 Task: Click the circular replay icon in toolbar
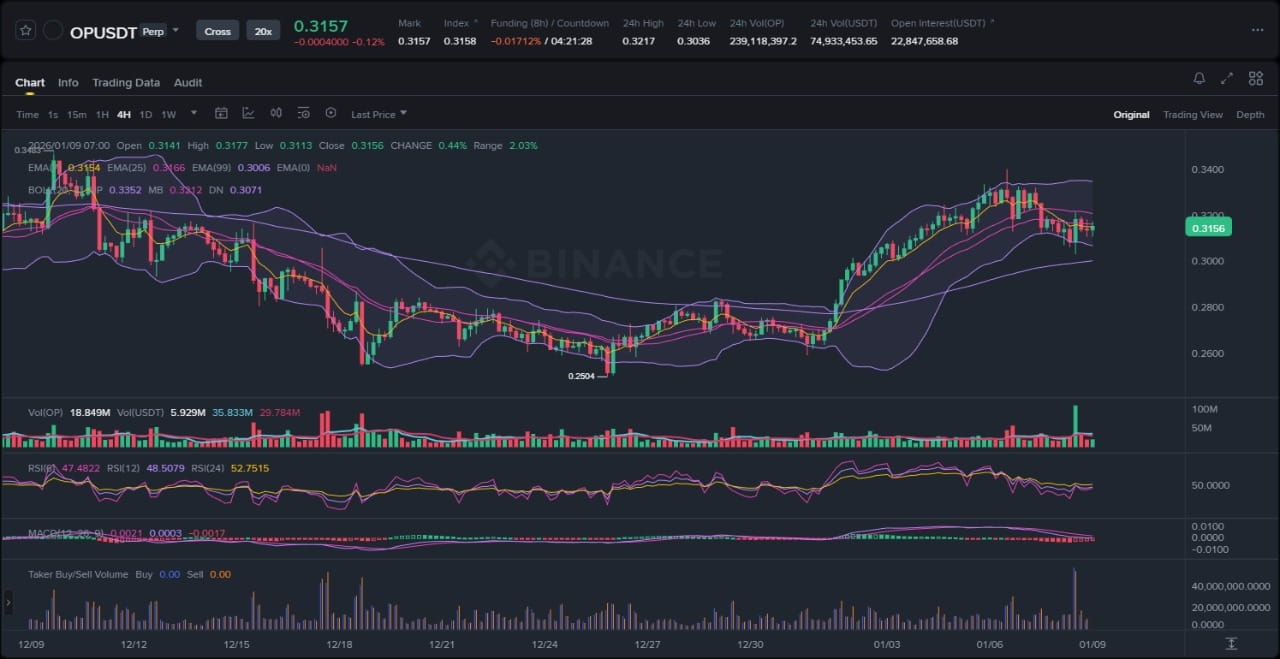tap(331, 114)
